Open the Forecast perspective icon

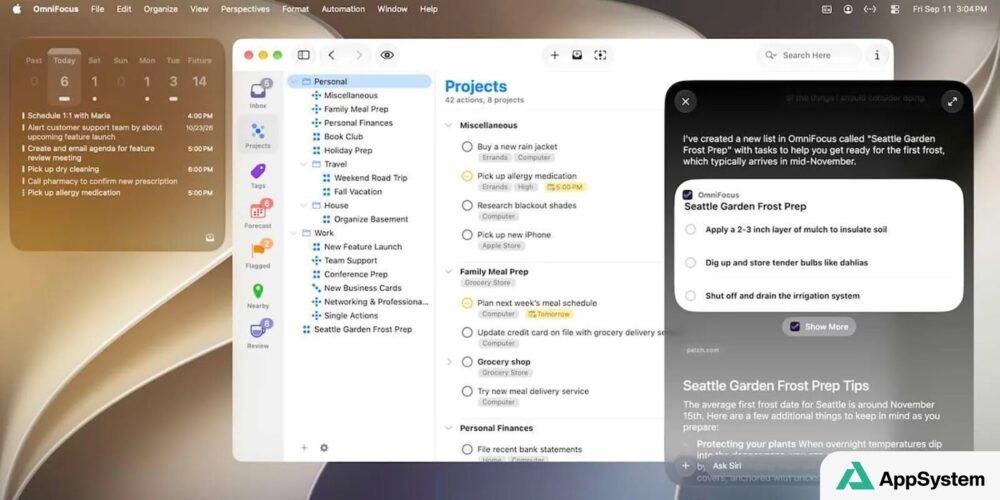pyautogui.click(x=258, y=211)
